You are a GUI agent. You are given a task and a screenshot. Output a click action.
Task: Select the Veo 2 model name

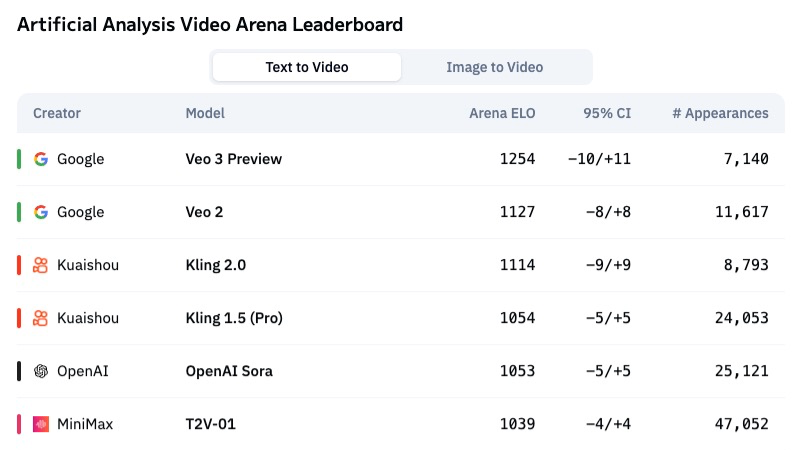pos(207,212)
